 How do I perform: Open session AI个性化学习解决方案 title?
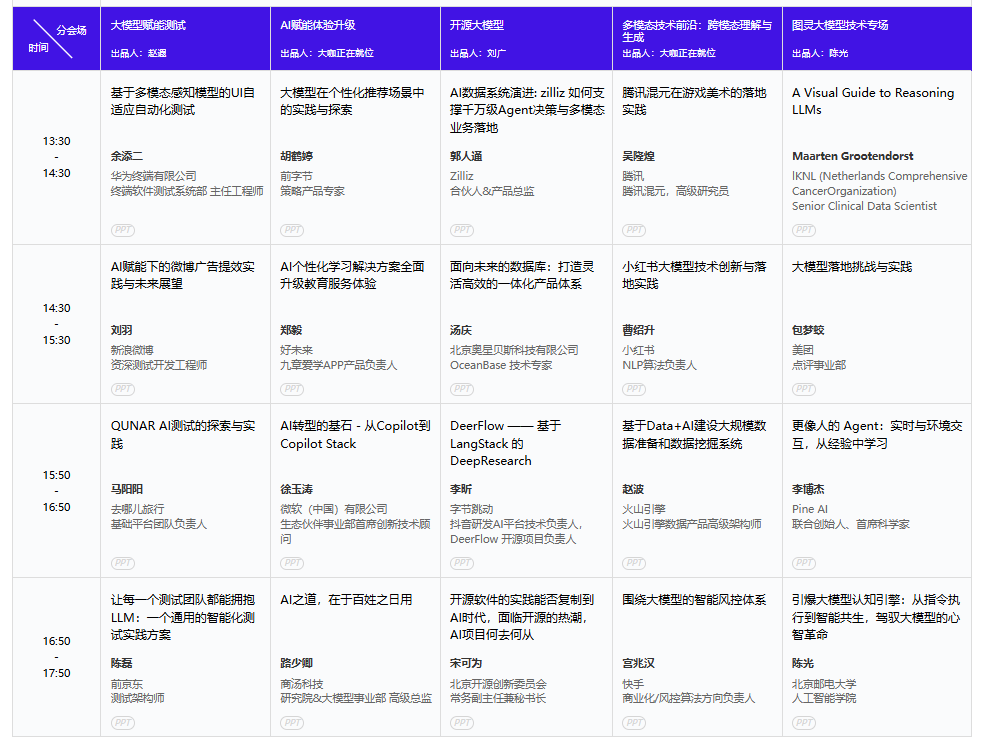point(352,275)
